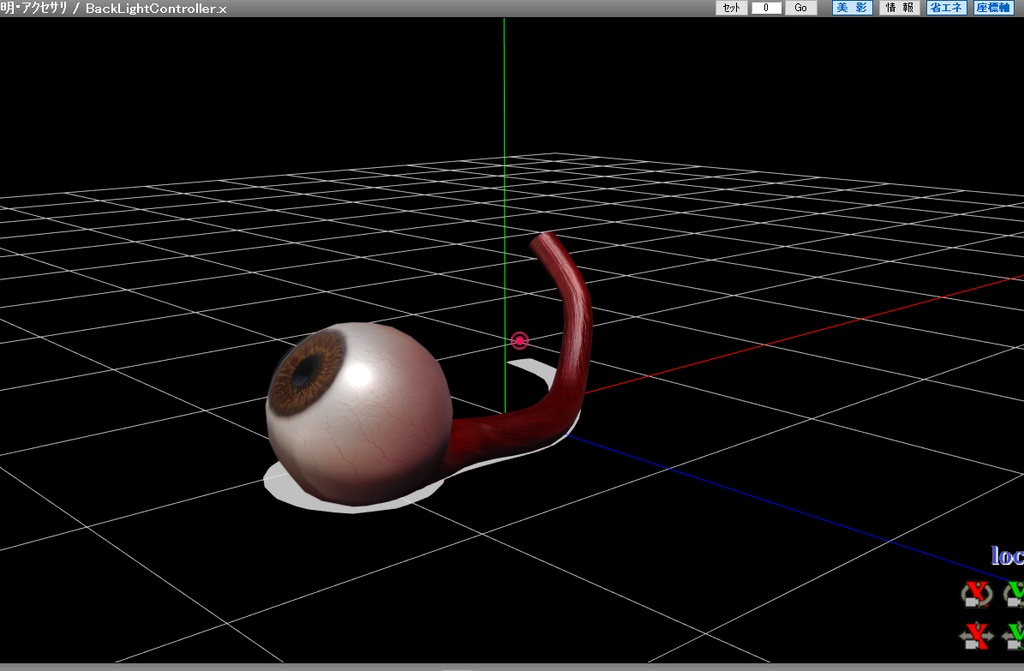
Task: Select the red X-axis camera rotation icon
Action: pyautogui.click(x=977, y=593)
